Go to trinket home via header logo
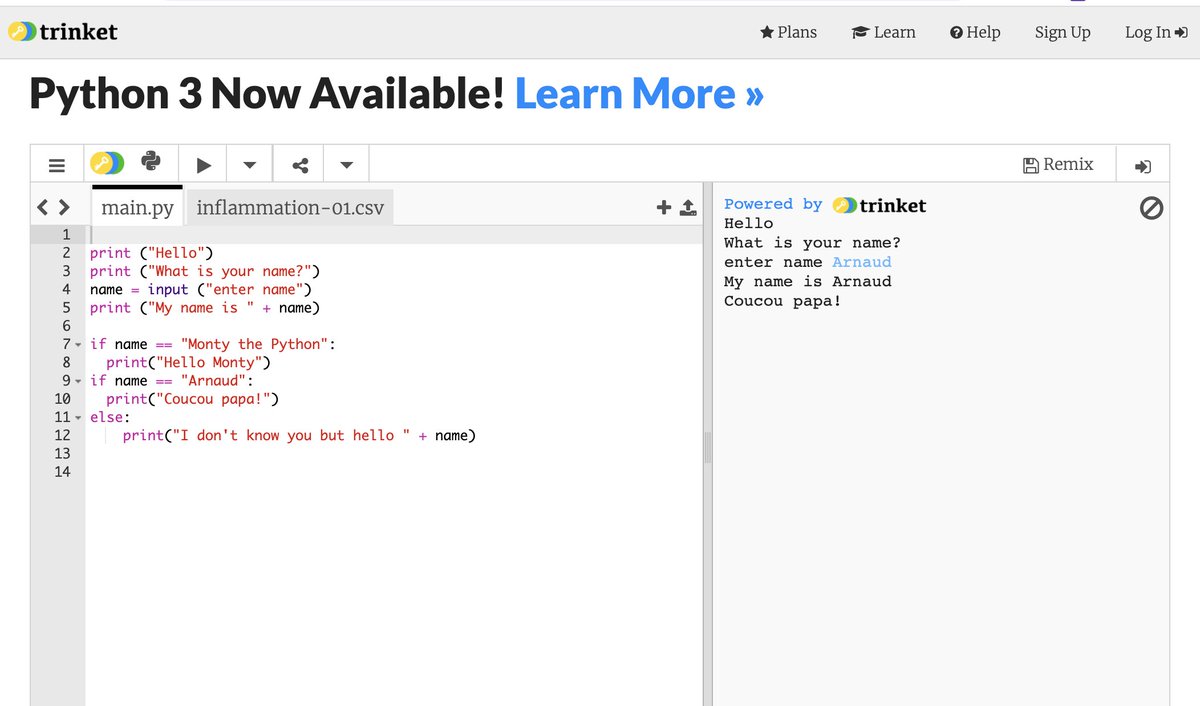 [63, 32]
